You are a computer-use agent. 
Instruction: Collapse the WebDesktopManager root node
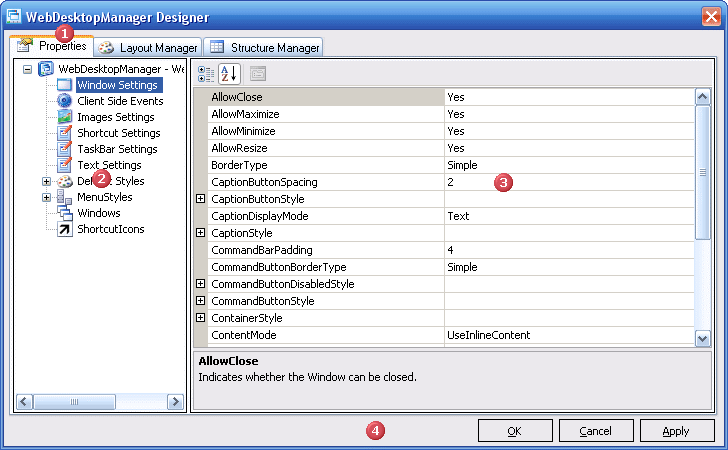coord(27,69)
